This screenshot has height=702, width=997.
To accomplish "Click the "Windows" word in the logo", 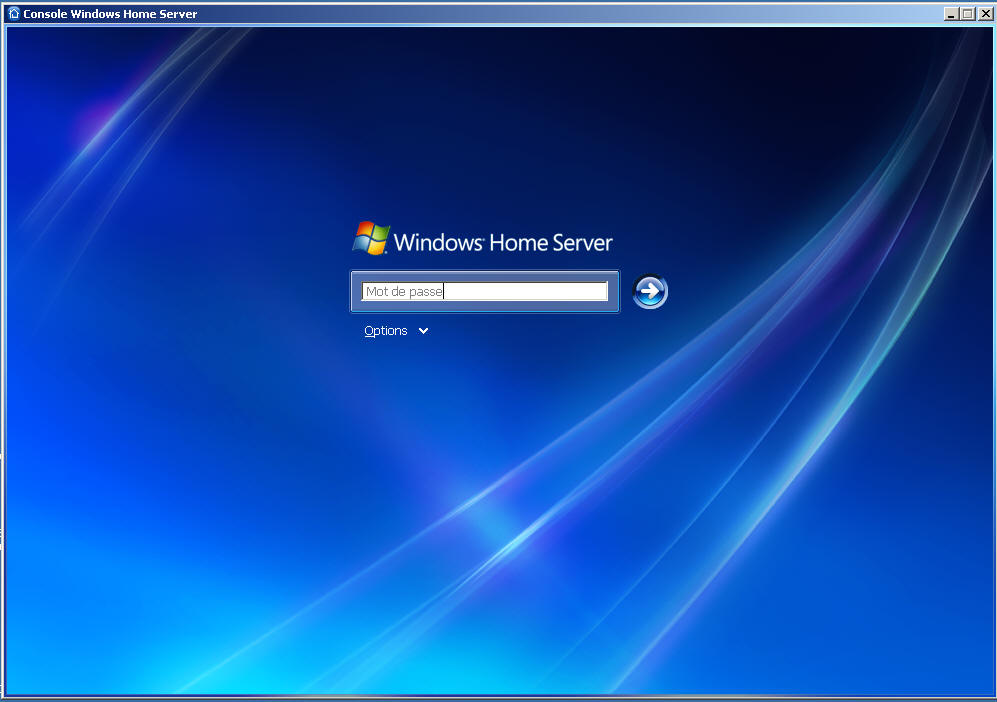I will [438, 242].
